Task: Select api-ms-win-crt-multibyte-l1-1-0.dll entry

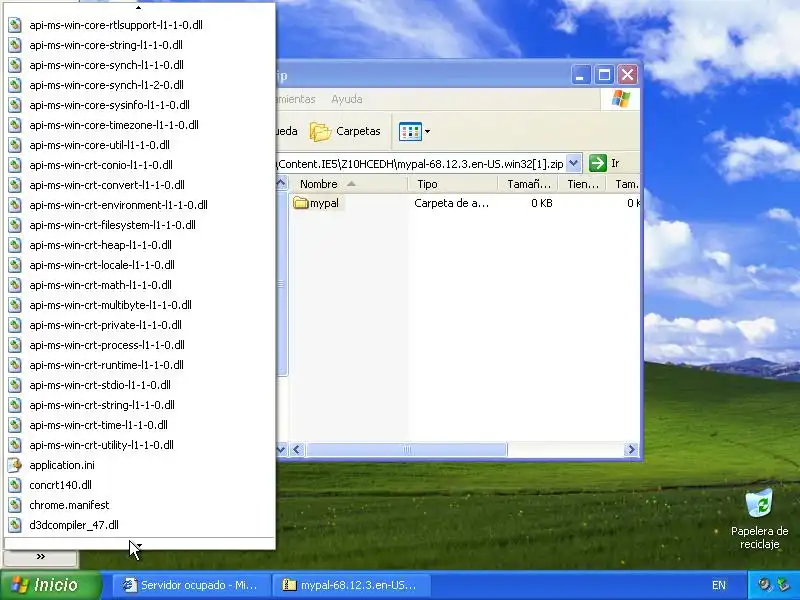Action: [x=110, y=305]
